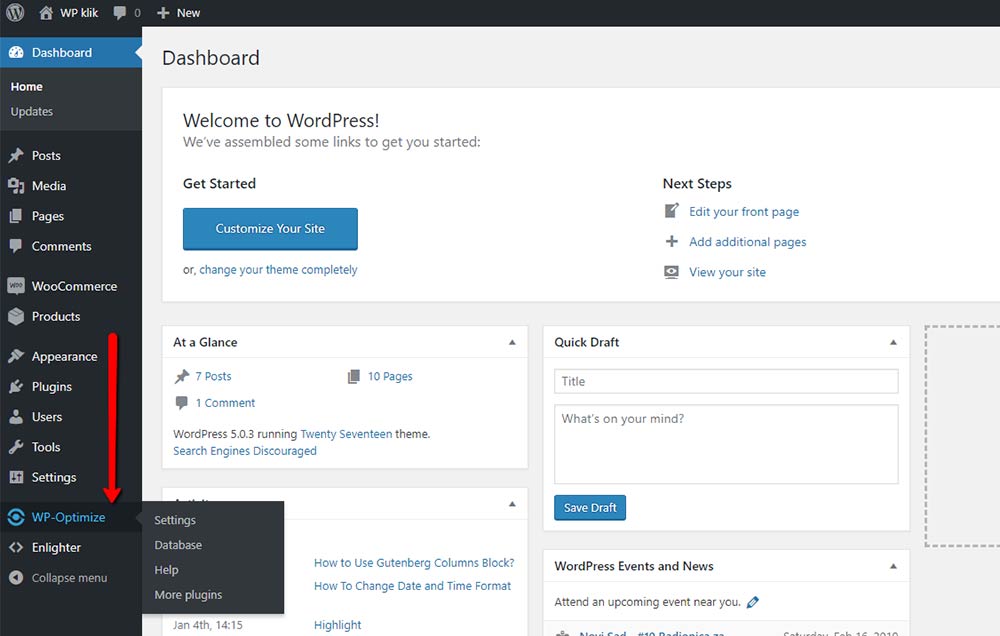The height and width of the screenshot is (636, 1000).
Task: Click Add additional pages link
Action: point(747,242)
